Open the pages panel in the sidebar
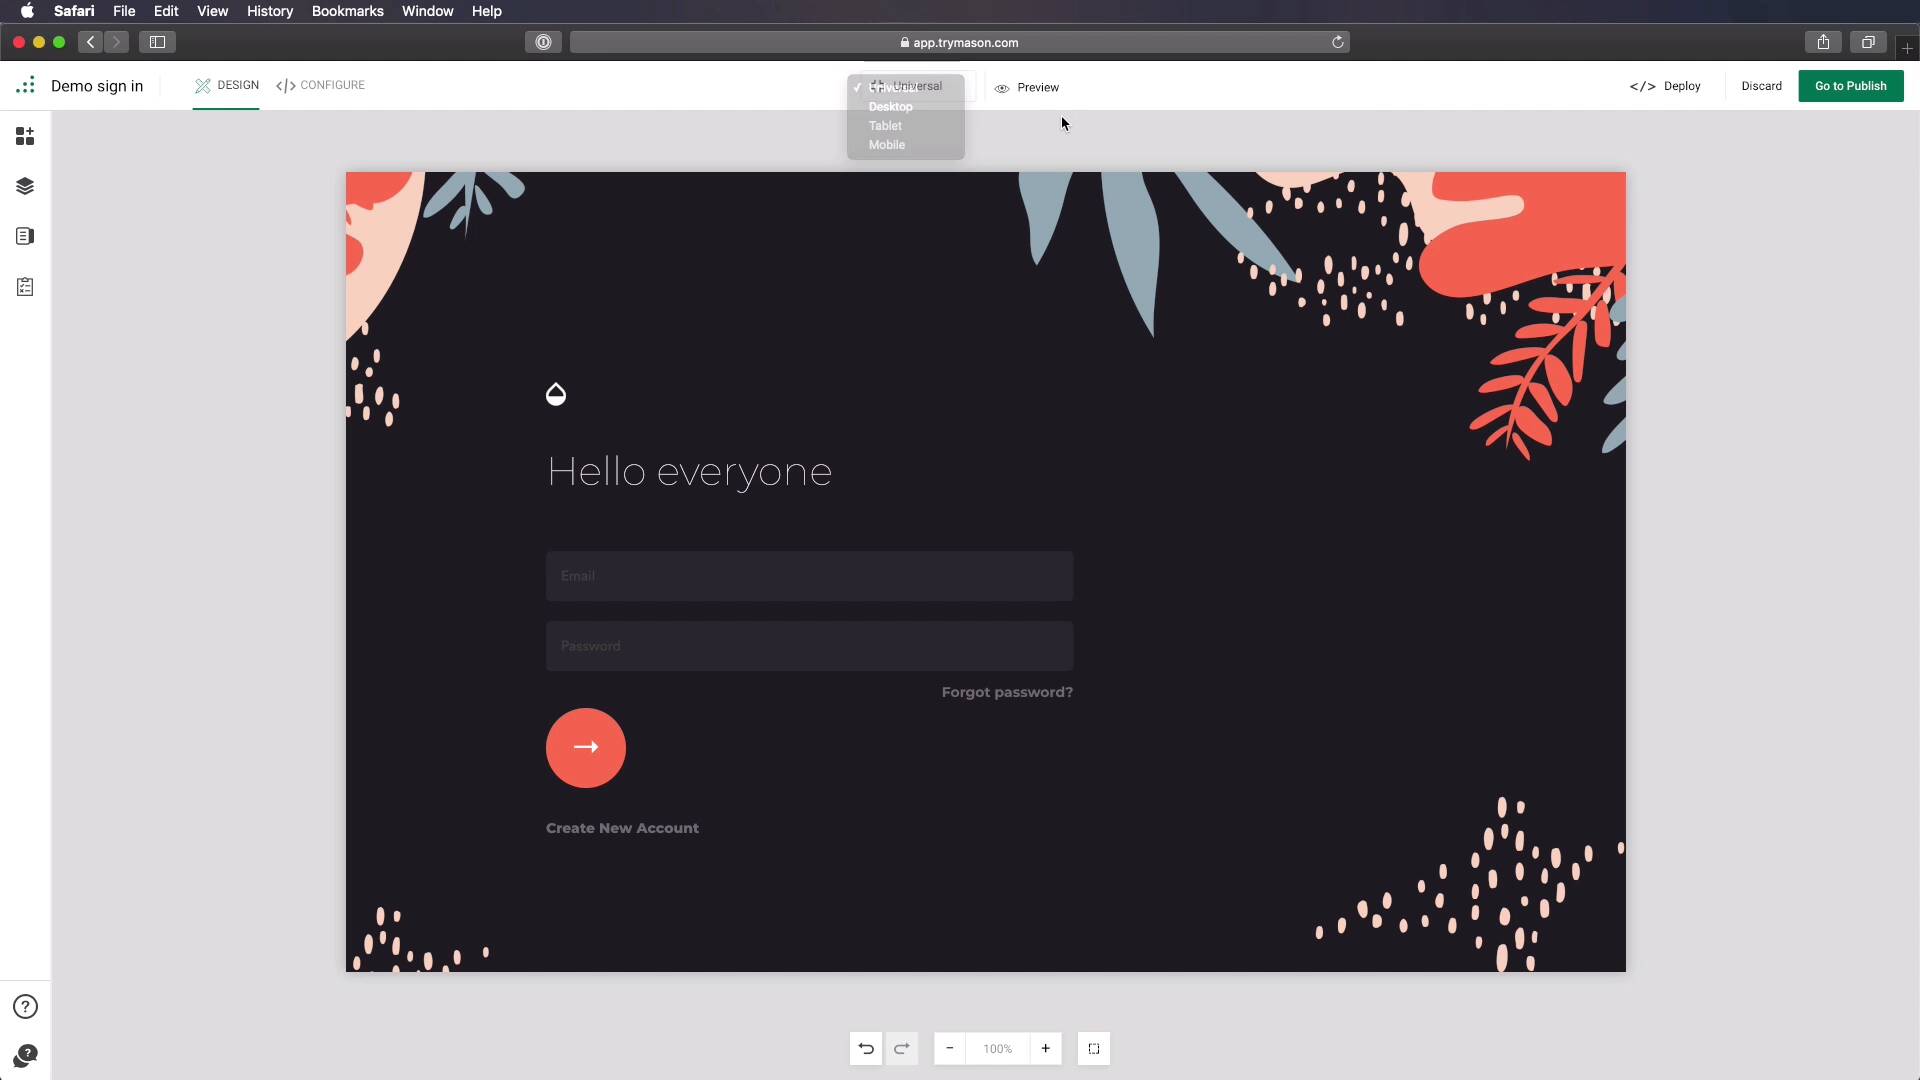 [x=24, y=236]
